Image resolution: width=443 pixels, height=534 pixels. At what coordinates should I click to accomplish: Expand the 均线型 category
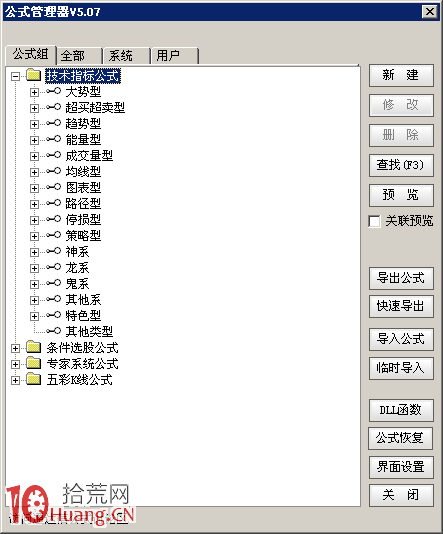[x=34, y=172]
